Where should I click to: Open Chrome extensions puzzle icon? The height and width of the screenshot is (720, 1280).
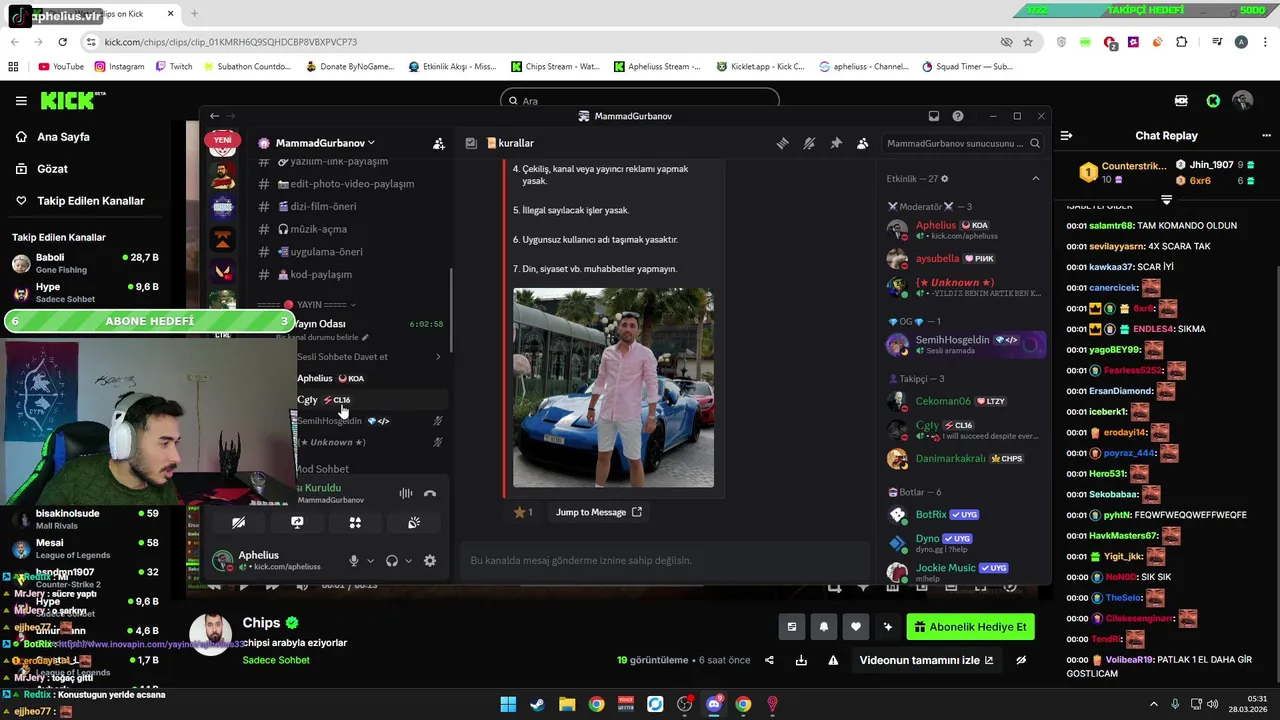coord(1182,42)
